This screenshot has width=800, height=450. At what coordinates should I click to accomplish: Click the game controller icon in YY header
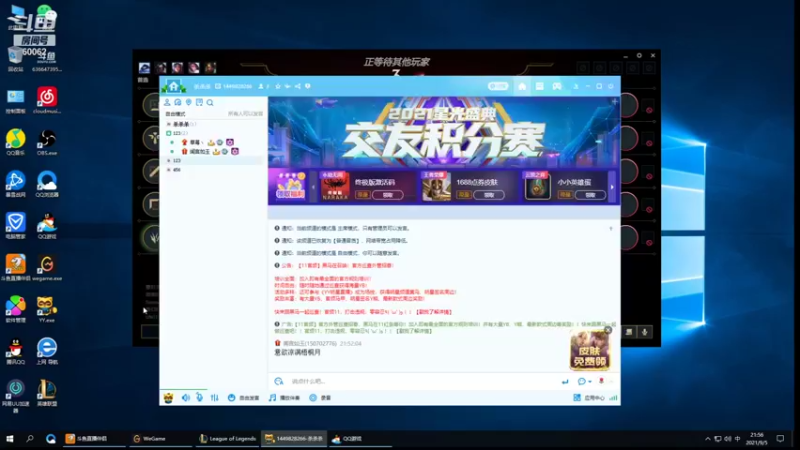557,86
